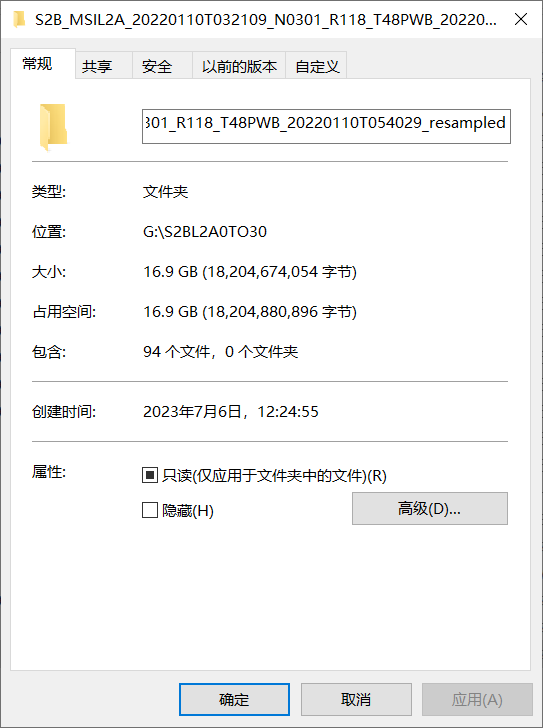
Task: Cancel with the 取消 button
Action: (356, 699)
